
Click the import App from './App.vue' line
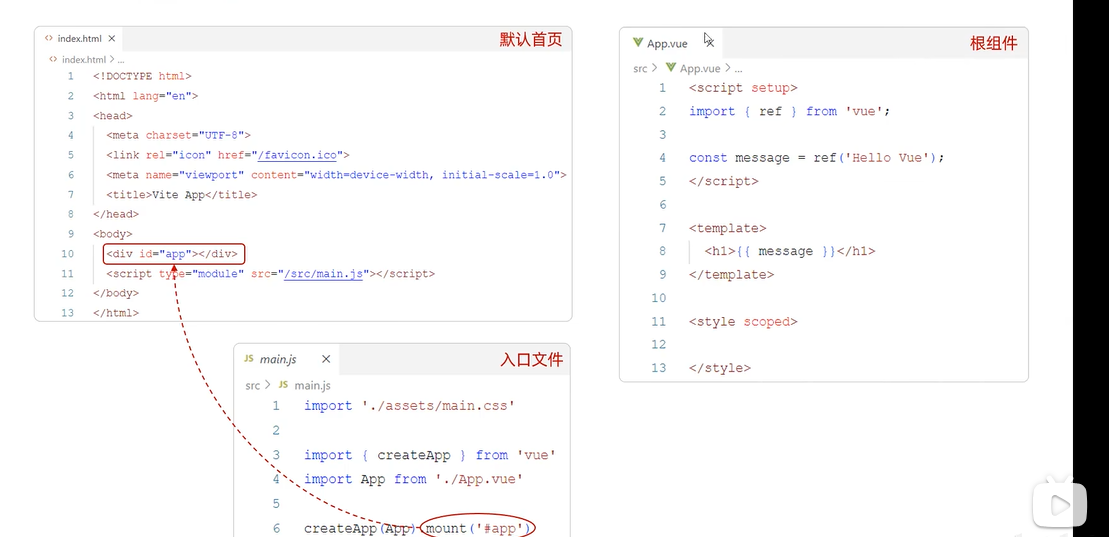(414, 479)
